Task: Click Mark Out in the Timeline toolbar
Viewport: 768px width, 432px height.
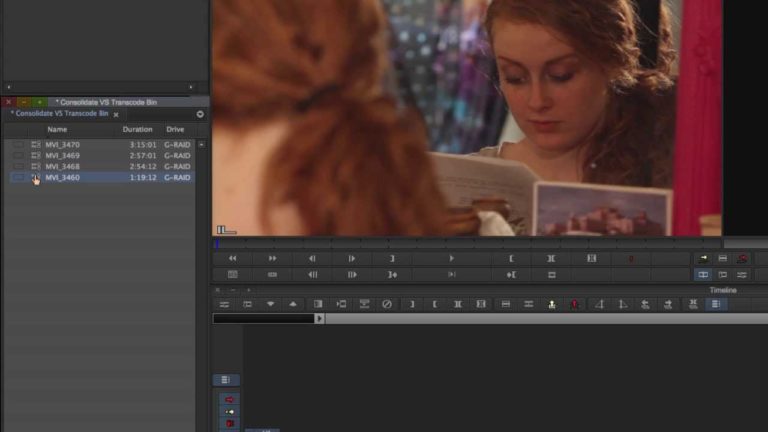Action: click(411, 305)
